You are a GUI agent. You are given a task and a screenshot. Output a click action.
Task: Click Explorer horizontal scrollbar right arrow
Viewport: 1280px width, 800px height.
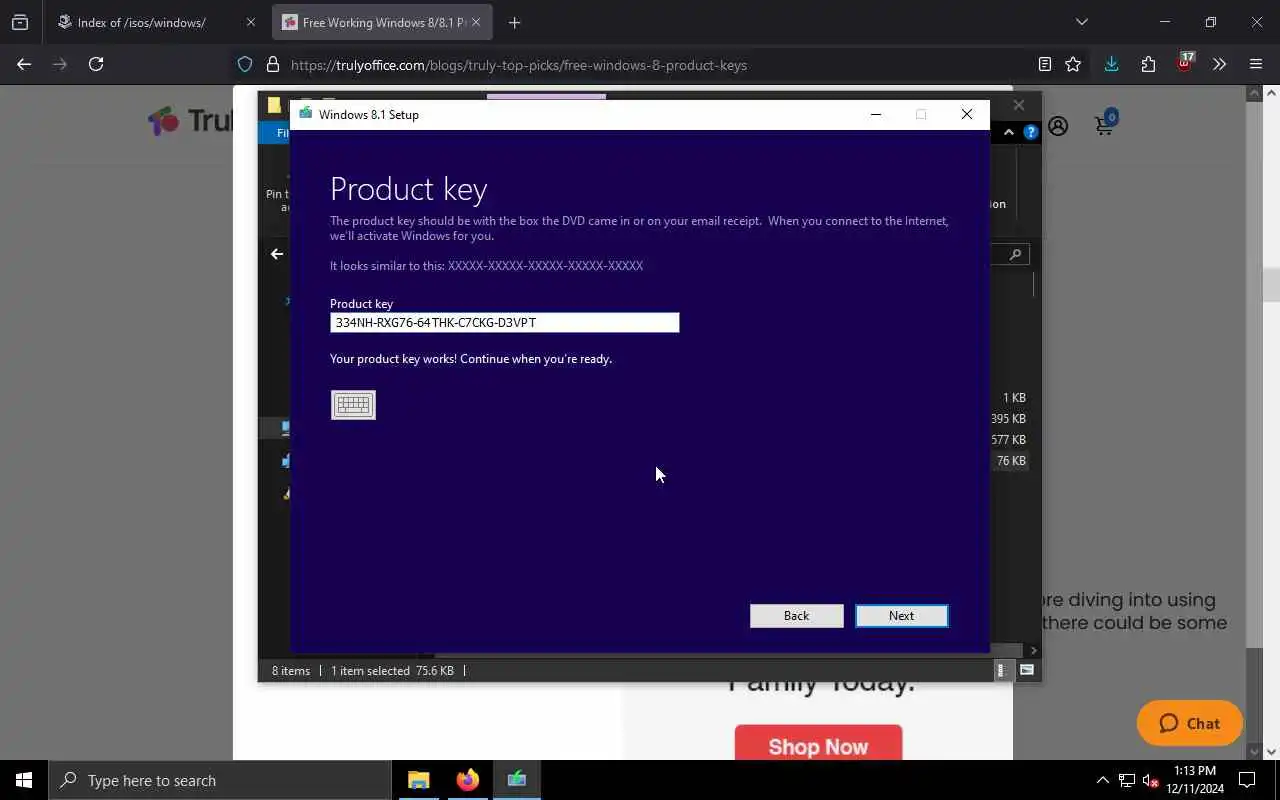pos(1034,651)
